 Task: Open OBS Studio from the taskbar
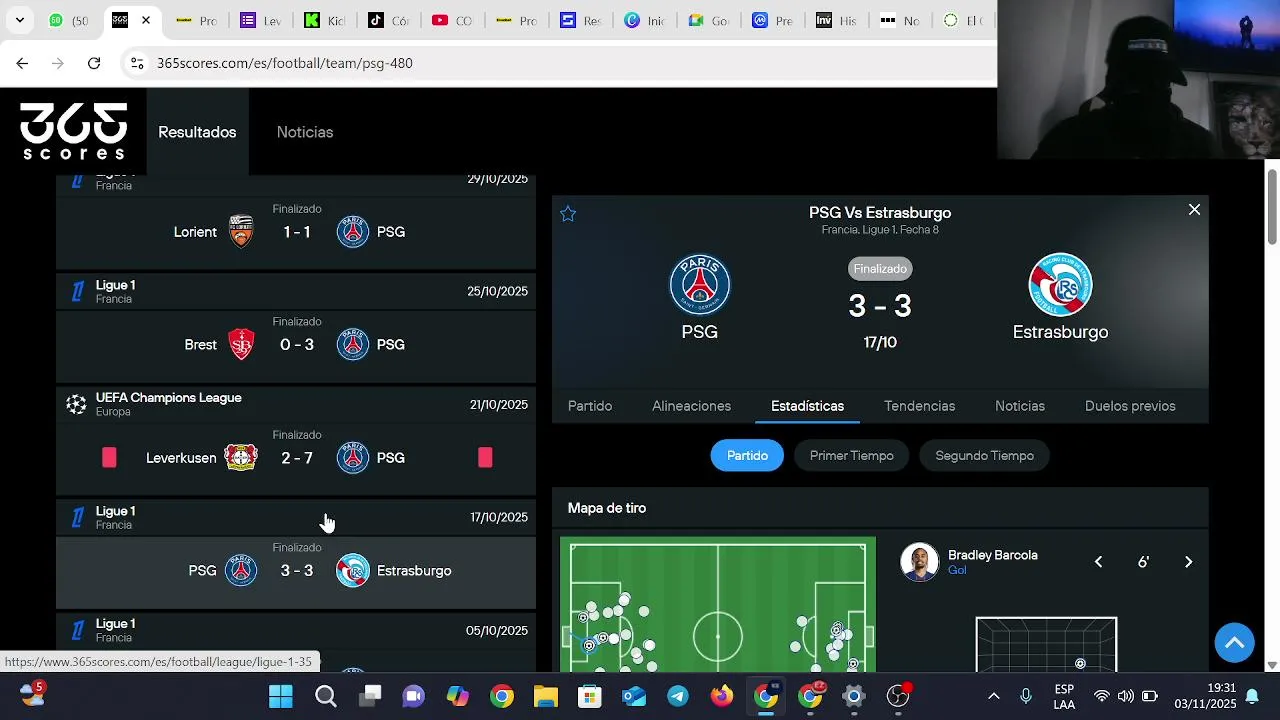pos(898,696)
